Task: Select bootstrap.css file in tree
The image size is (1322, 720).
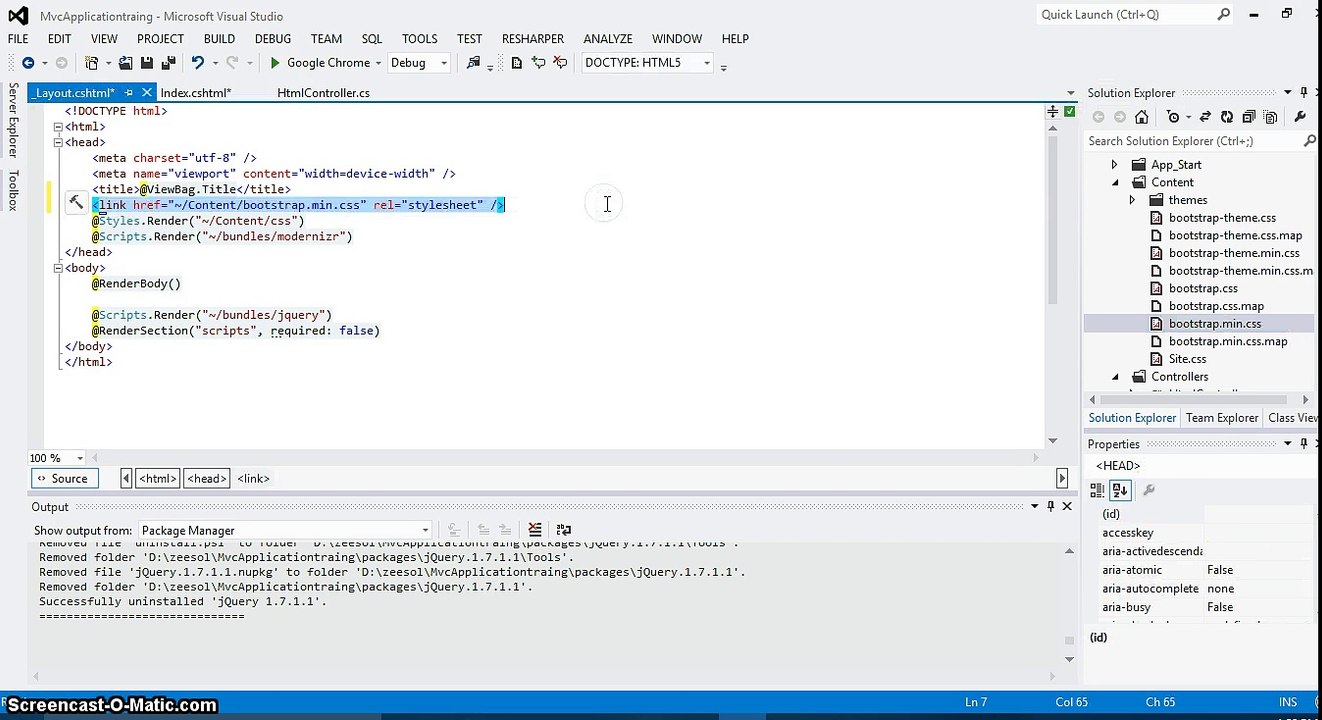Action: 1203,288
